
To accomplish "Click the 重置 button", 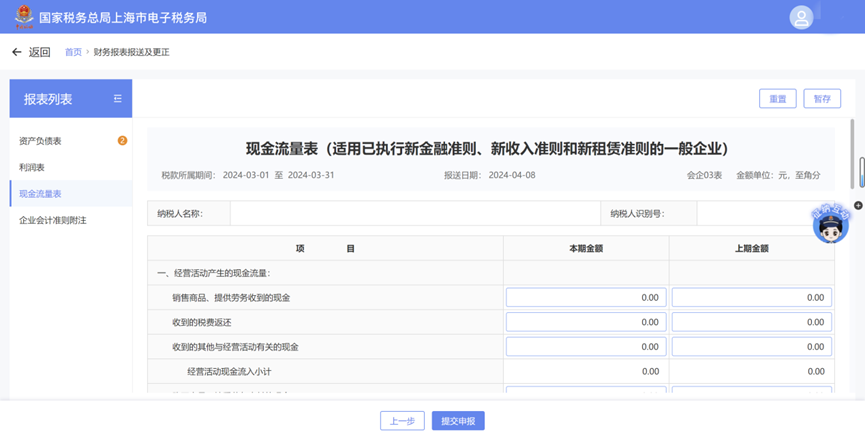I will point(777,99).
